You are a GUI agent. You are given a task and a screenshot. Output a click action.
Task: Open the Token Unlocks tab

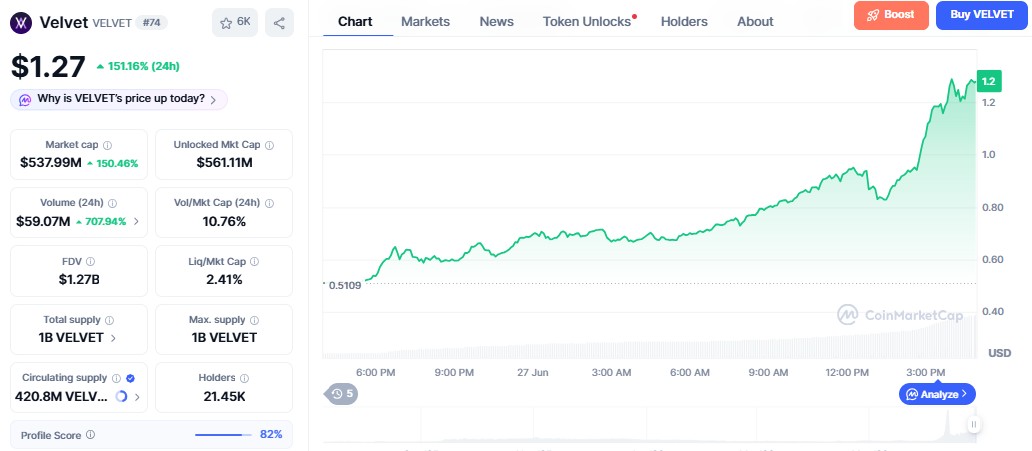587,21
